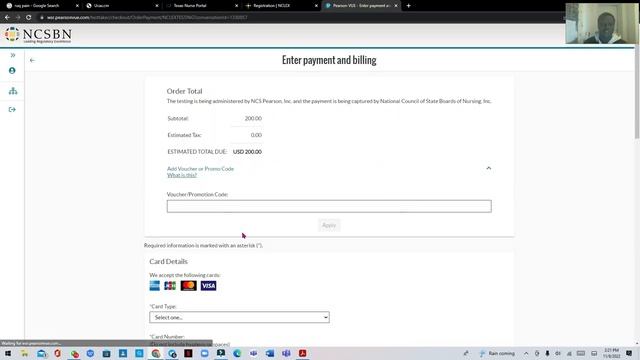Click the sign out sidebar icon
The width and height of the screenshot is (640, 360).
12,109
